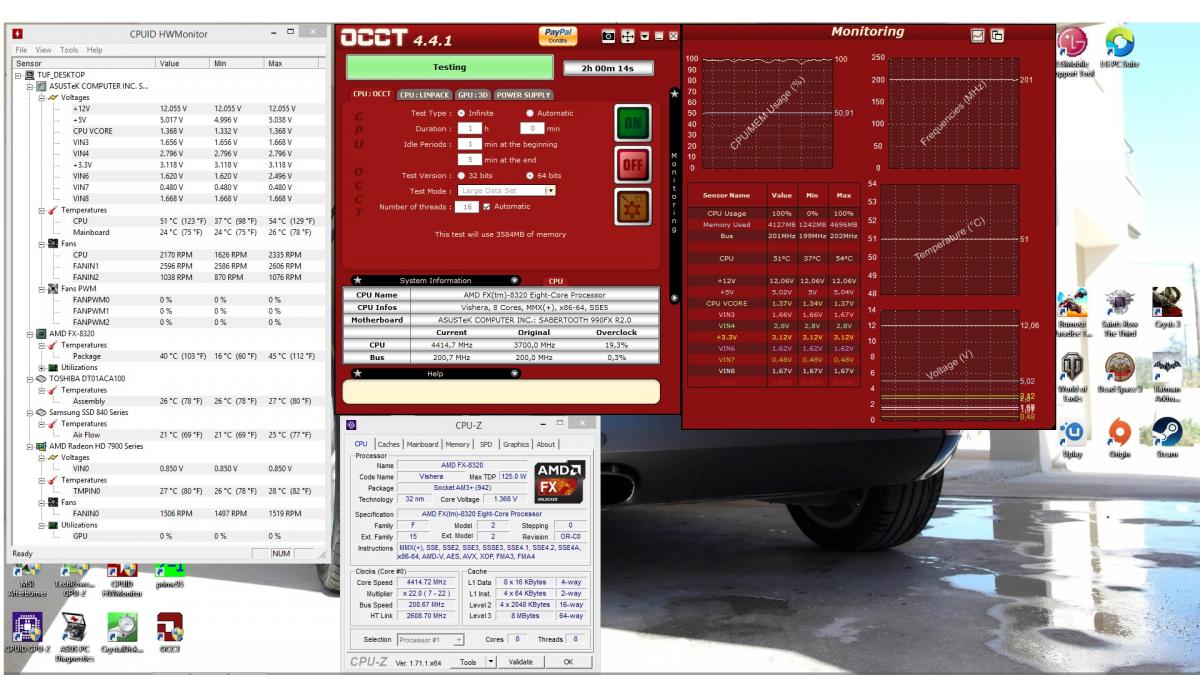Viewport: 1200px width, 675px height.
Task: Open HWMonitor File menu
Action: click(x=20, y=49)
